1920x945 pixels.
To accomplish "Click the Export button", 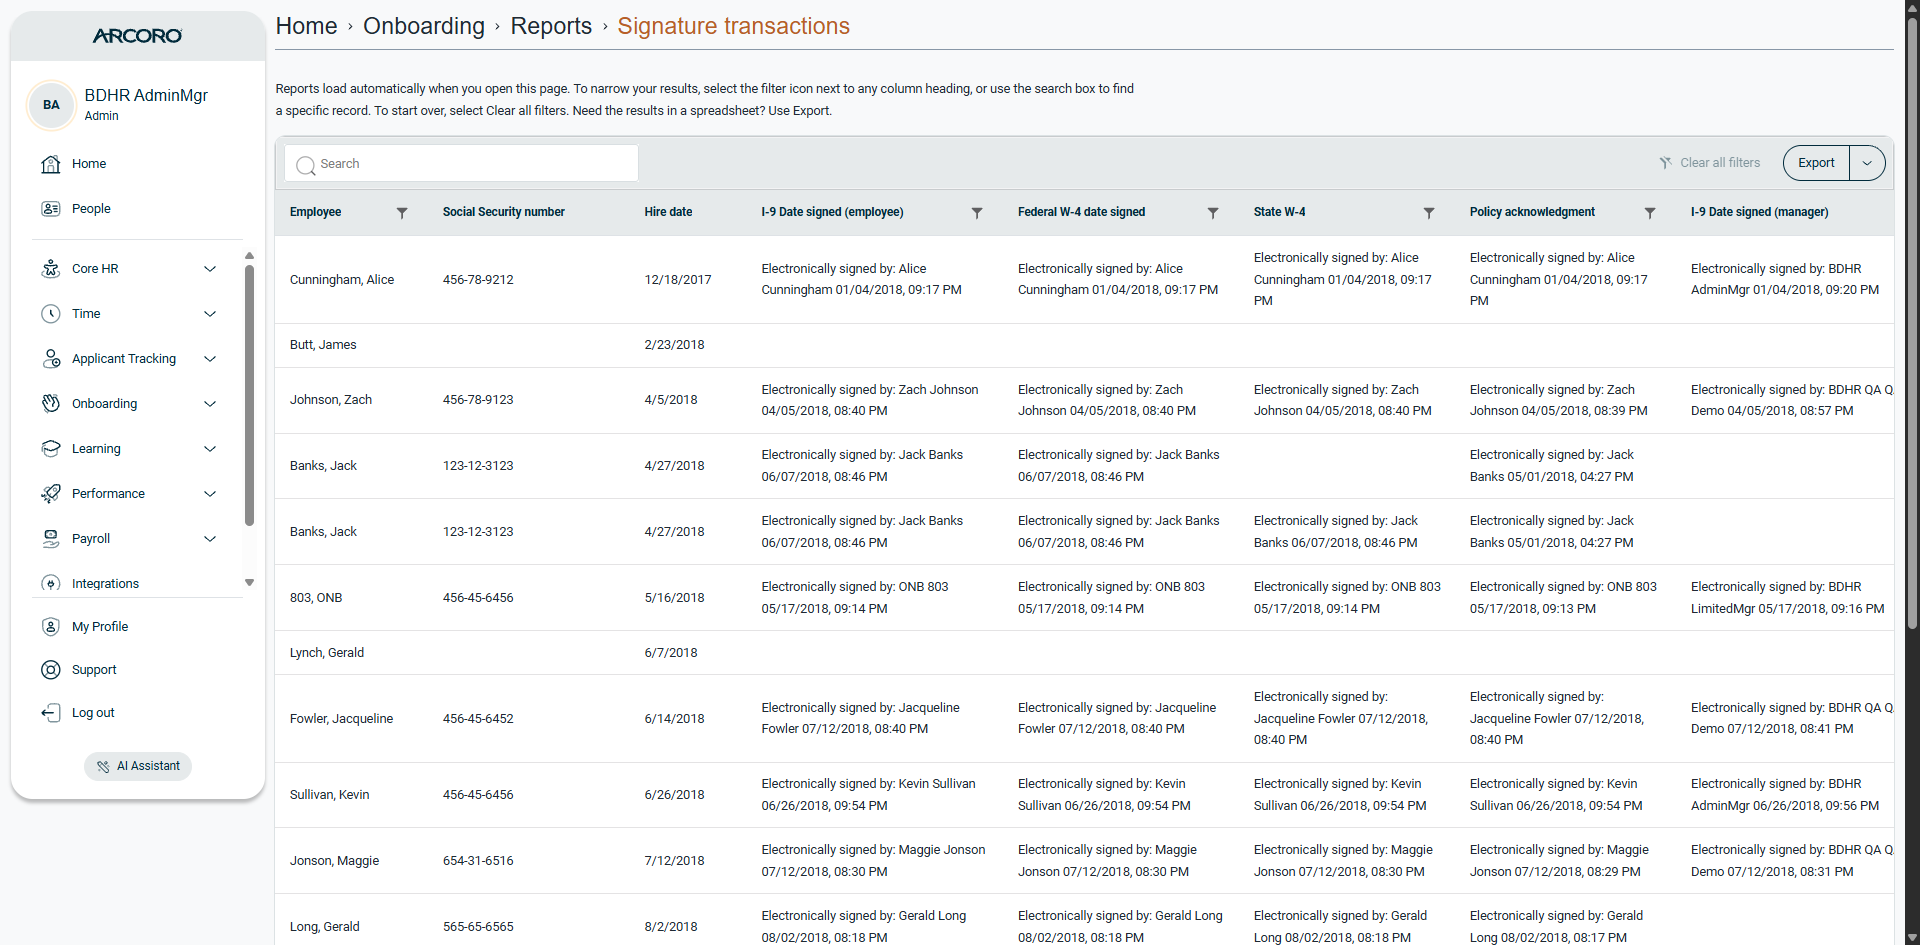I will pyautogui.click(x=1816, y=163).
